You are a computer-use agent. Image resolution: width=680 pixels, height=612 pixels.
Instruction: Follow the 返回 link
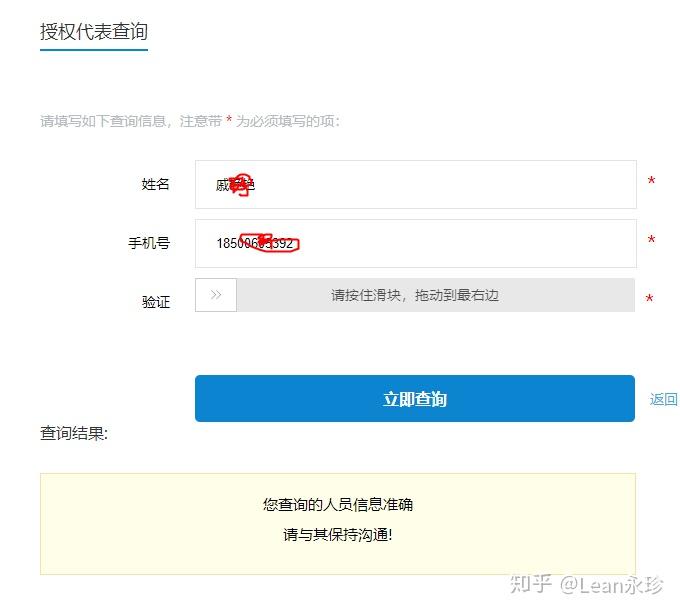coord(663,399)
